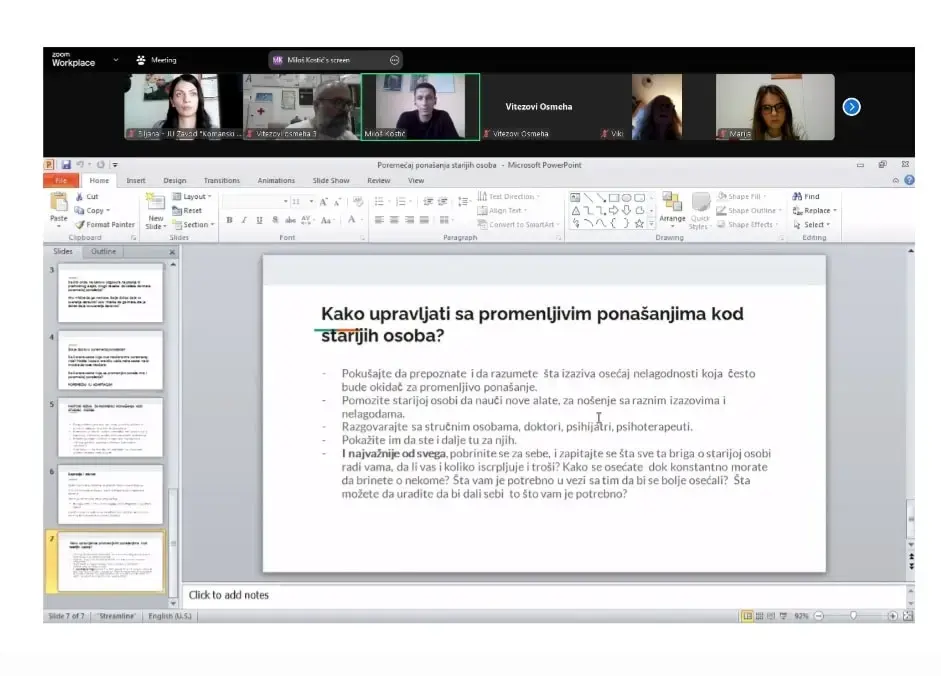Image resolution: width=941 pixels, height=676 pixels.
Task: Toggle text Shadow formatting
Action: (275, 220)
